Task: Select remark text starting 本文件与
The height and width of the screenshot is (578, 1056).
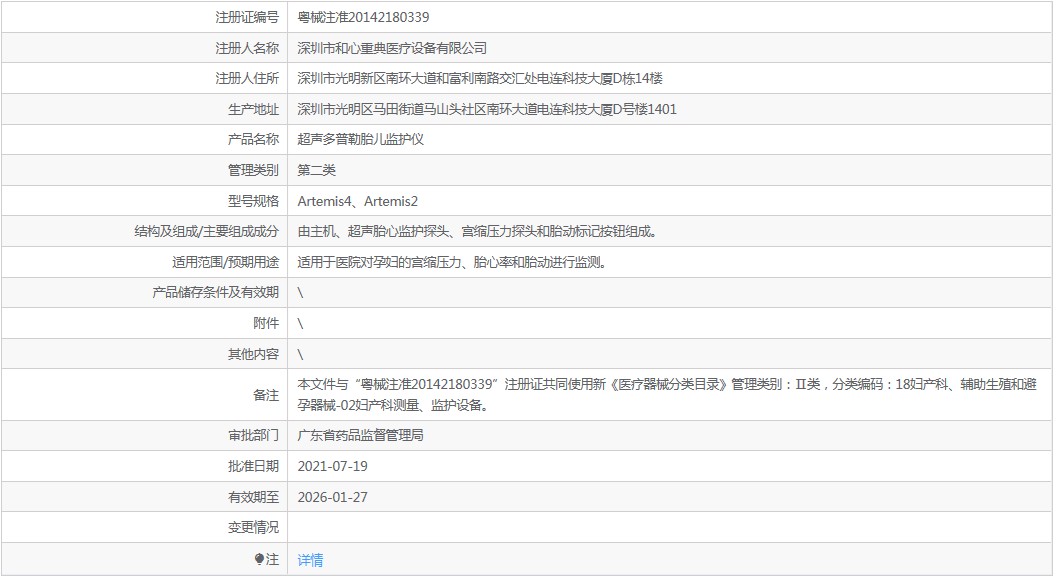Action: click(667, 395)
